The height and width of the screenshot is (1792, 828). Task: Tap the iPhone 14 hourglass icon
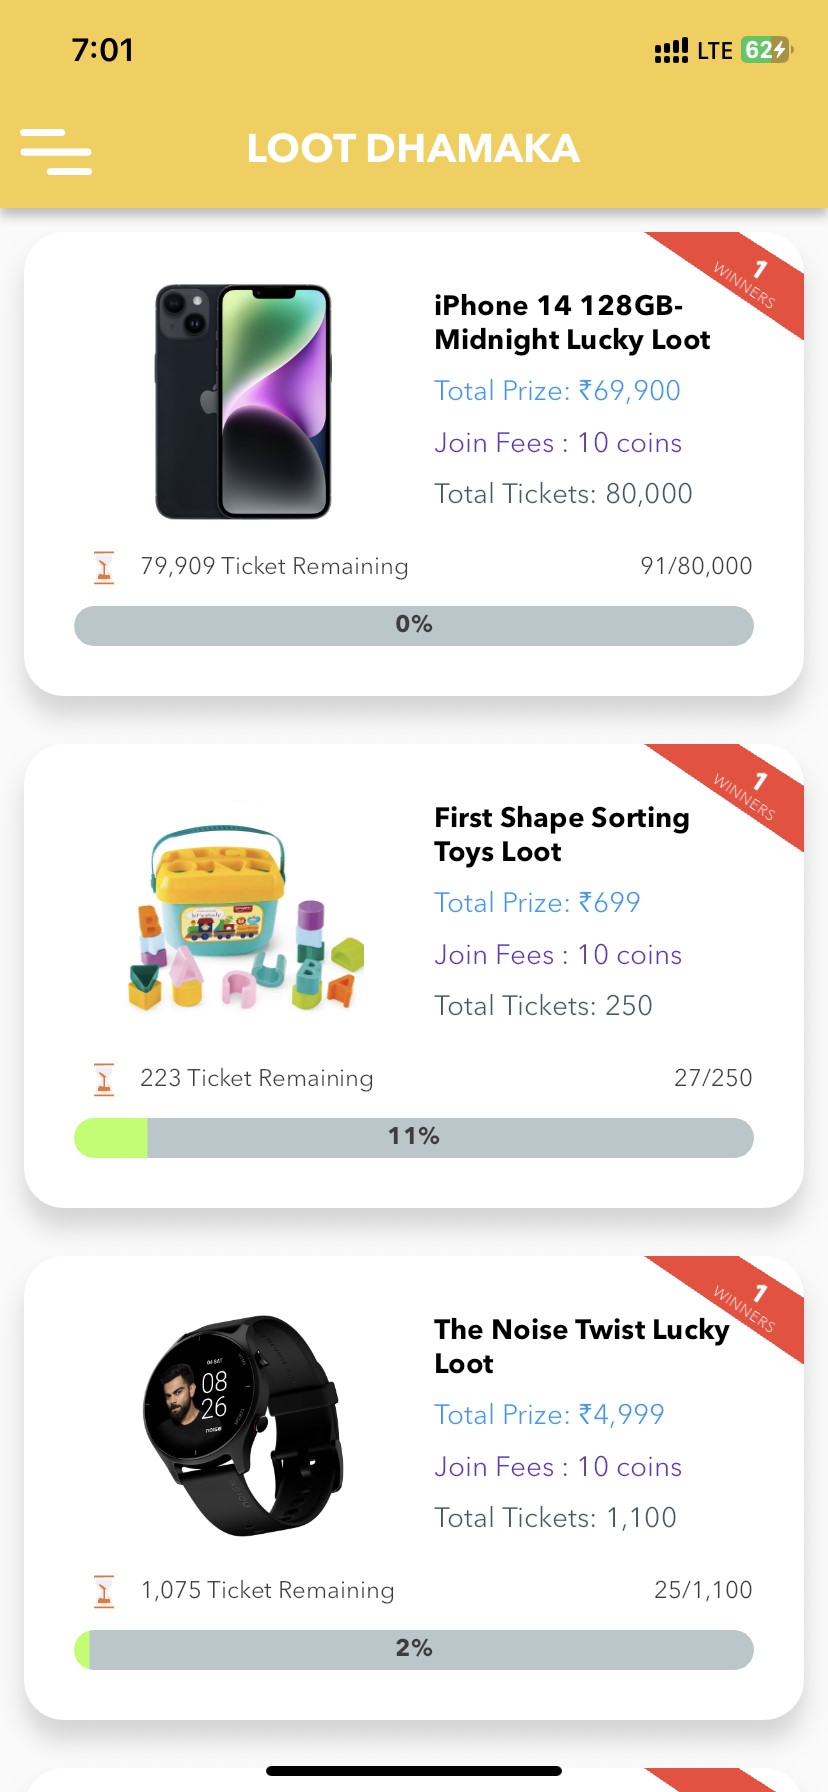[x=104, y=567]
